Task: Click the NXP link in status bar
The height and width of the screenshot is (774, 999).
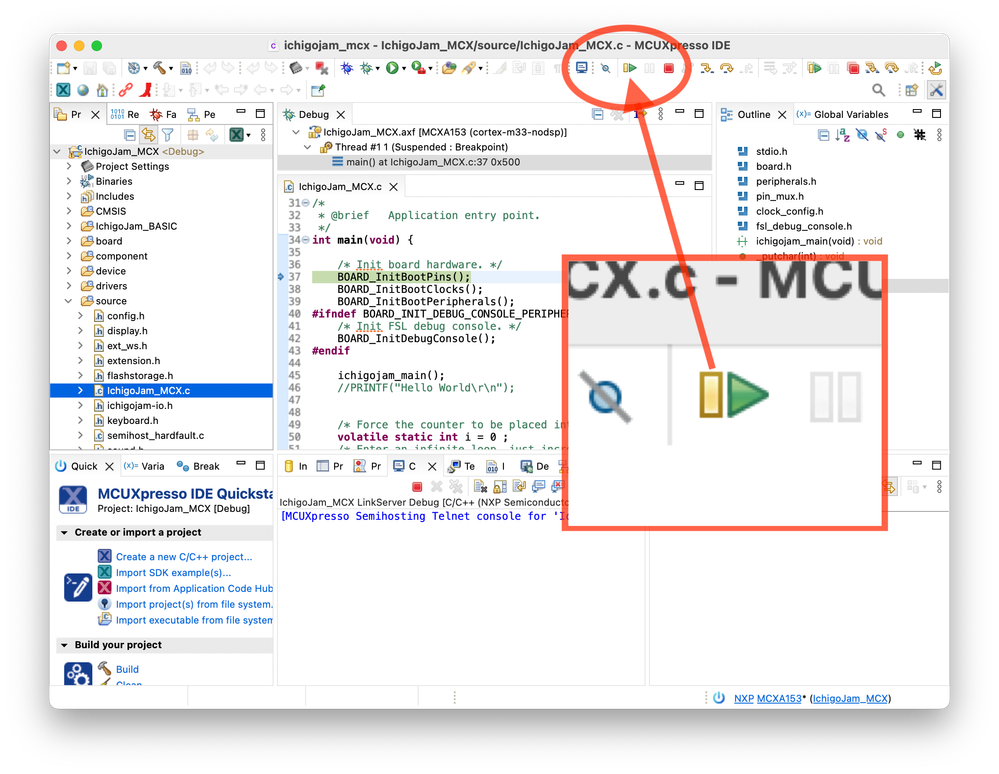Action: pyautogui.click(x=744, y=699)
